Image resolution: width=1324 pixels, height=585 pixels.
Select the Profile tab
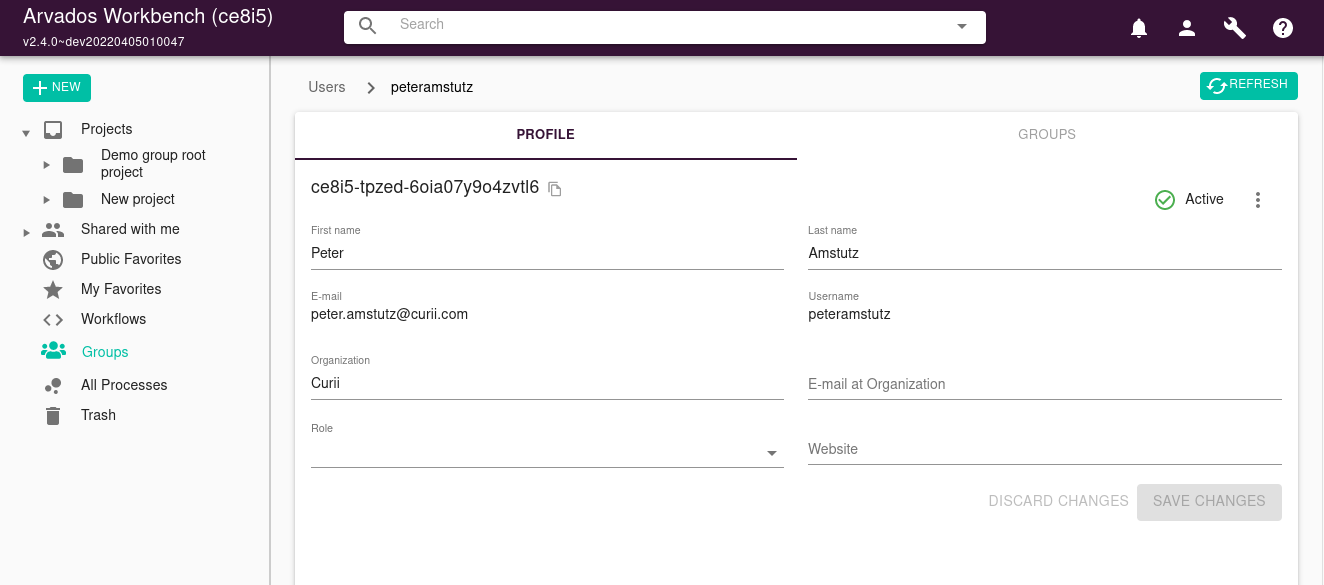(x=545, y=134)
